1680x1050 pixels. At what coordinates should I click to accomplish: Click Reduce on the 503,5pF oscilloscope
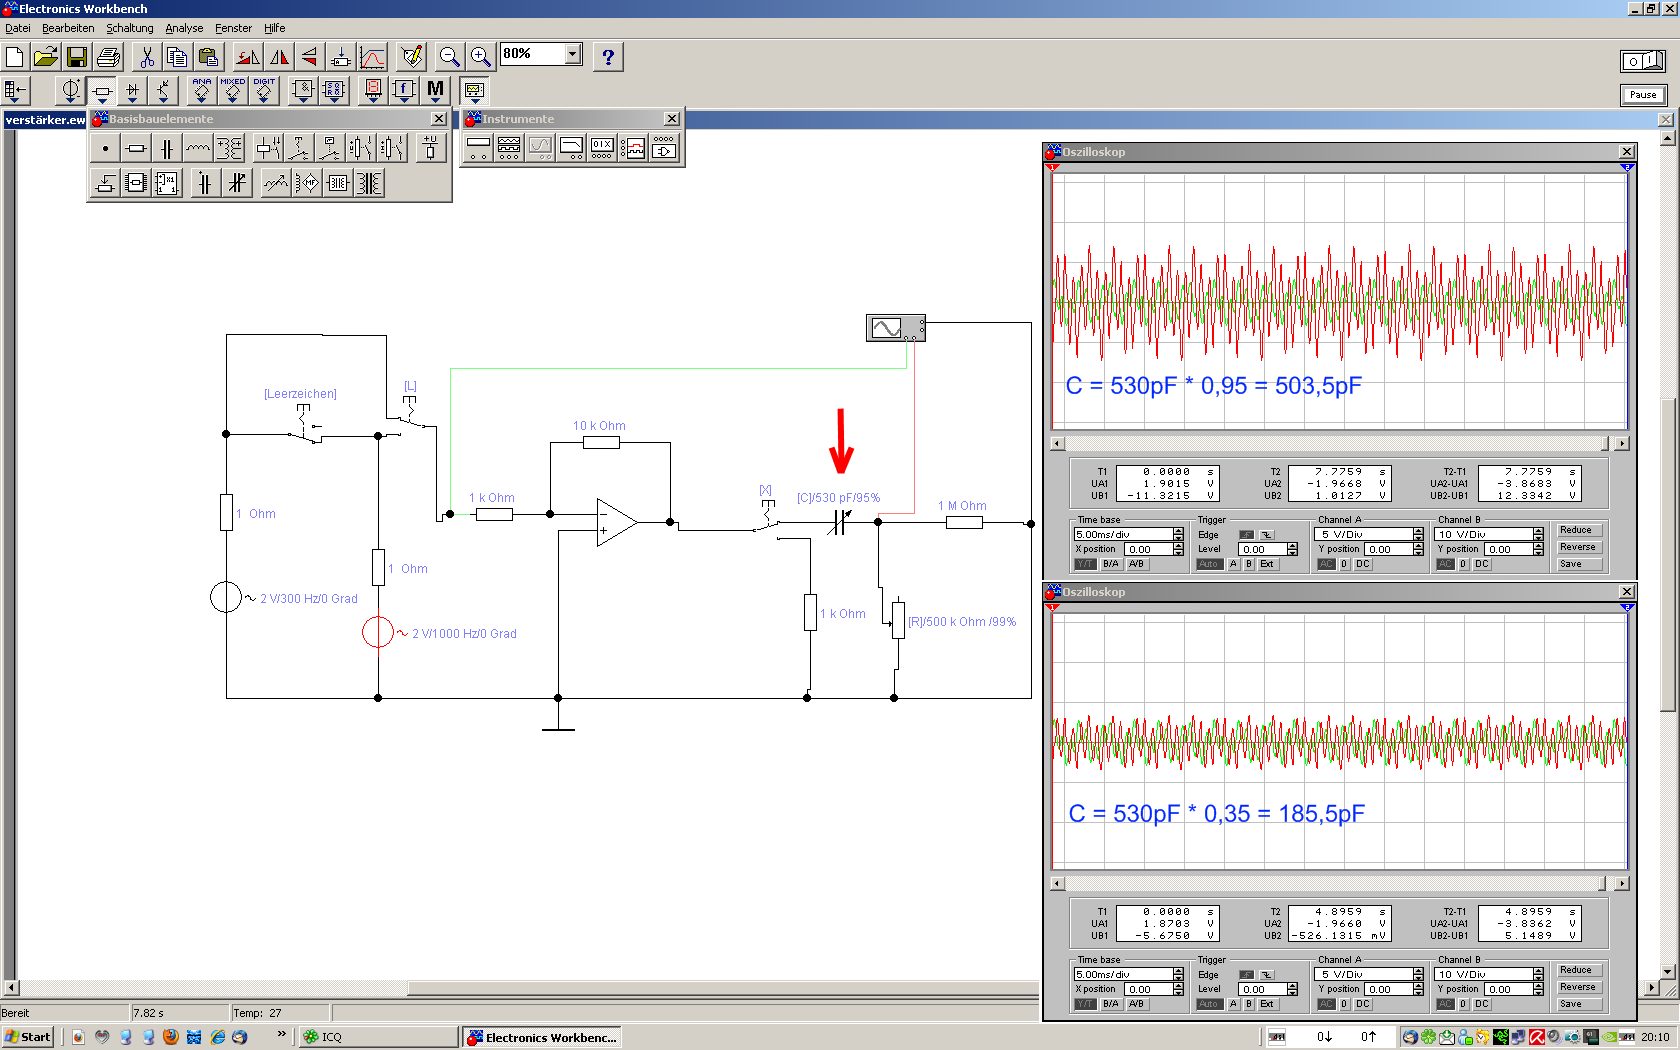[x=1579, y=530]
